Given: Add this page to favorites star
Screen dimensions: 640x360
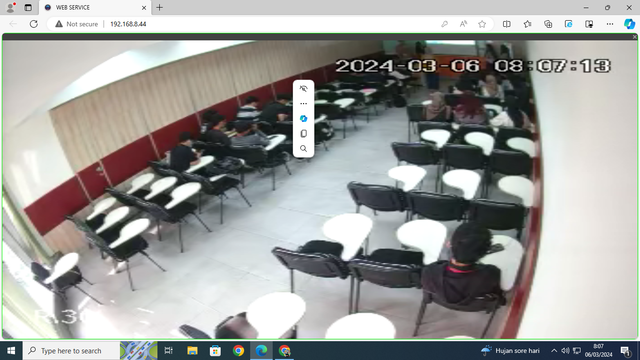Looking at the screenshot, I should click(482, 24).
